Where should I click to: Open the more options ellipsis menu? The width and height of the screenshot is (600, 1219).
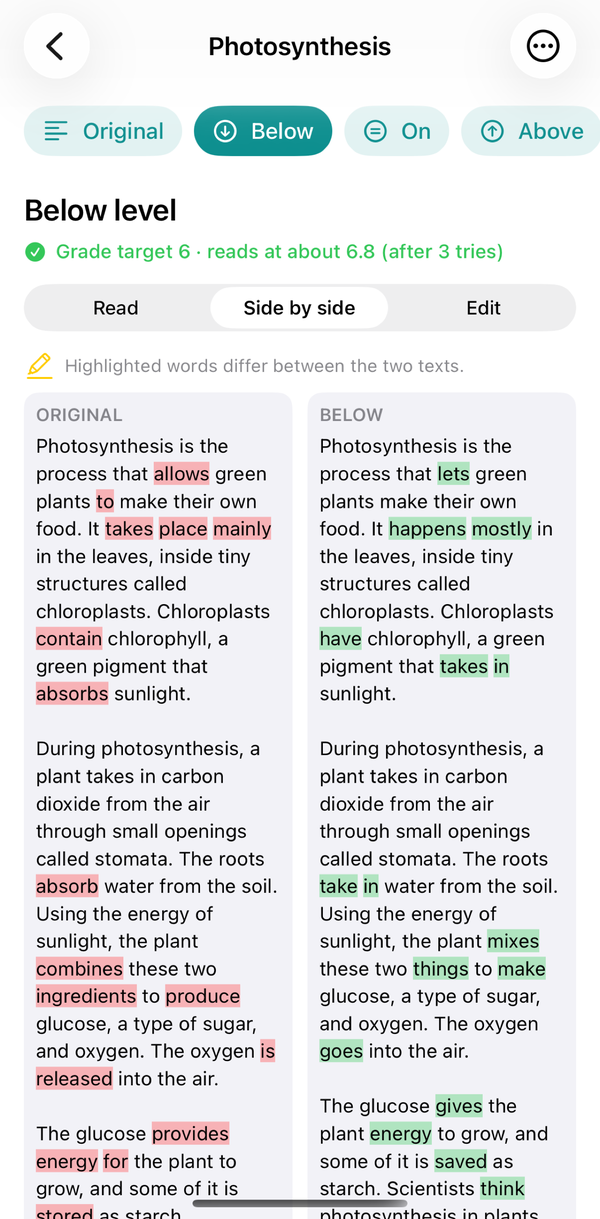[x=543, y=46]
